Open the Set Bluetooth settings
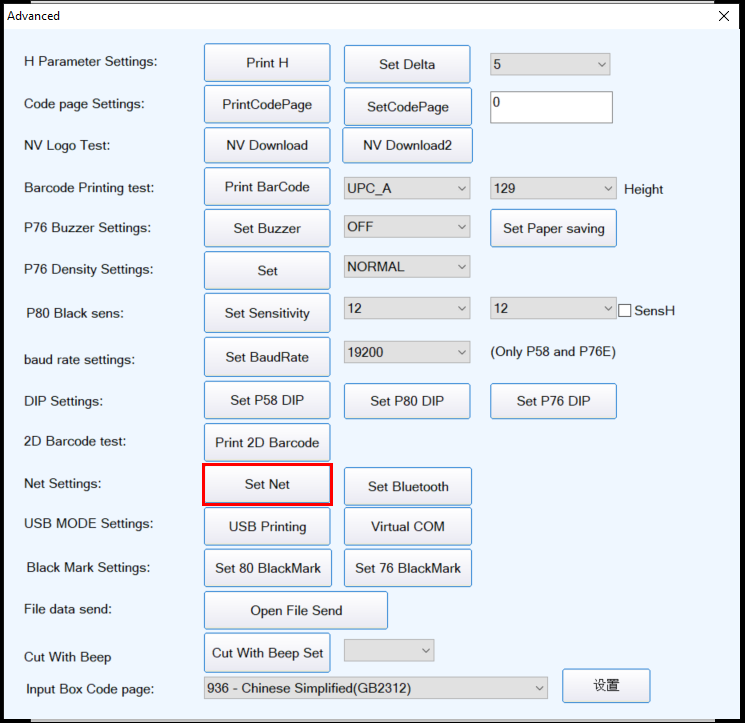 (407, 486)
